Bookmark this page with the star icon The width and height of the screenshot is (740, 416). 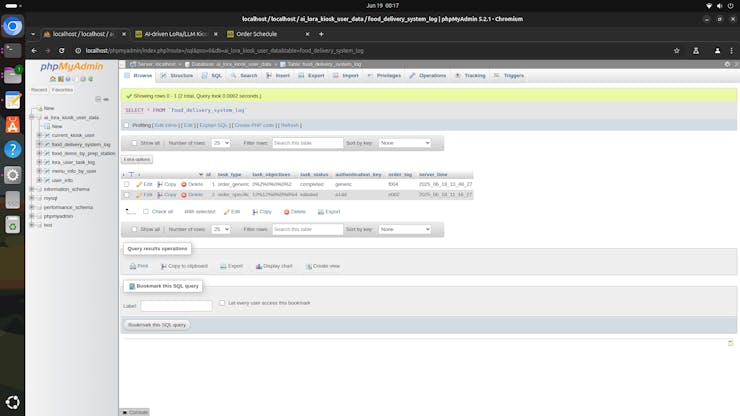(x=677, y=51)
